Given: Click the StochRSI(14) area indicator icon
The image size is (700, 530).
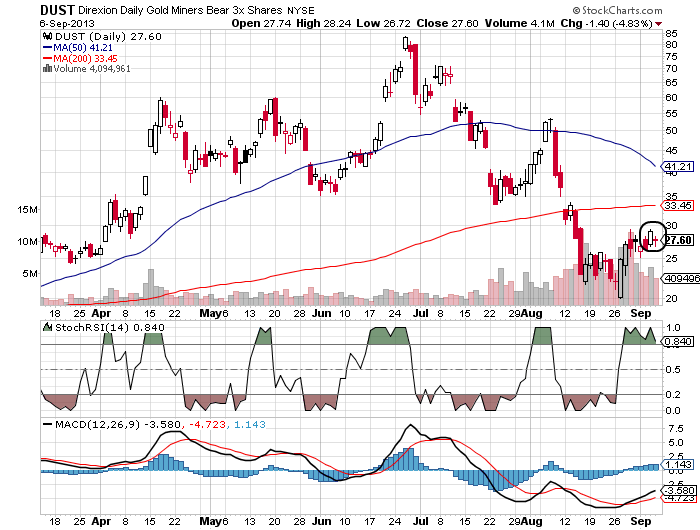Looking at the screenshot, I should pos(47,327).
